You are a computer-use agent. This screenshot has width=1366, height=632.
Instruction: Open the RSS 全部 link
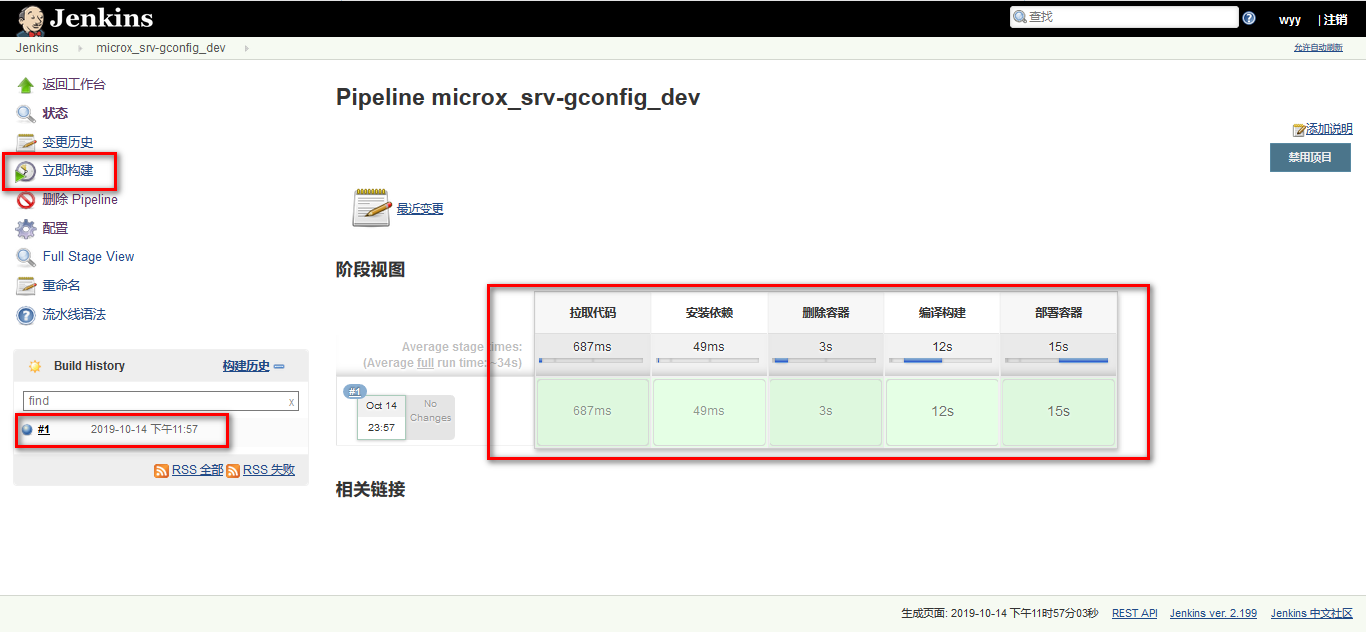click(x=197, y=470)
